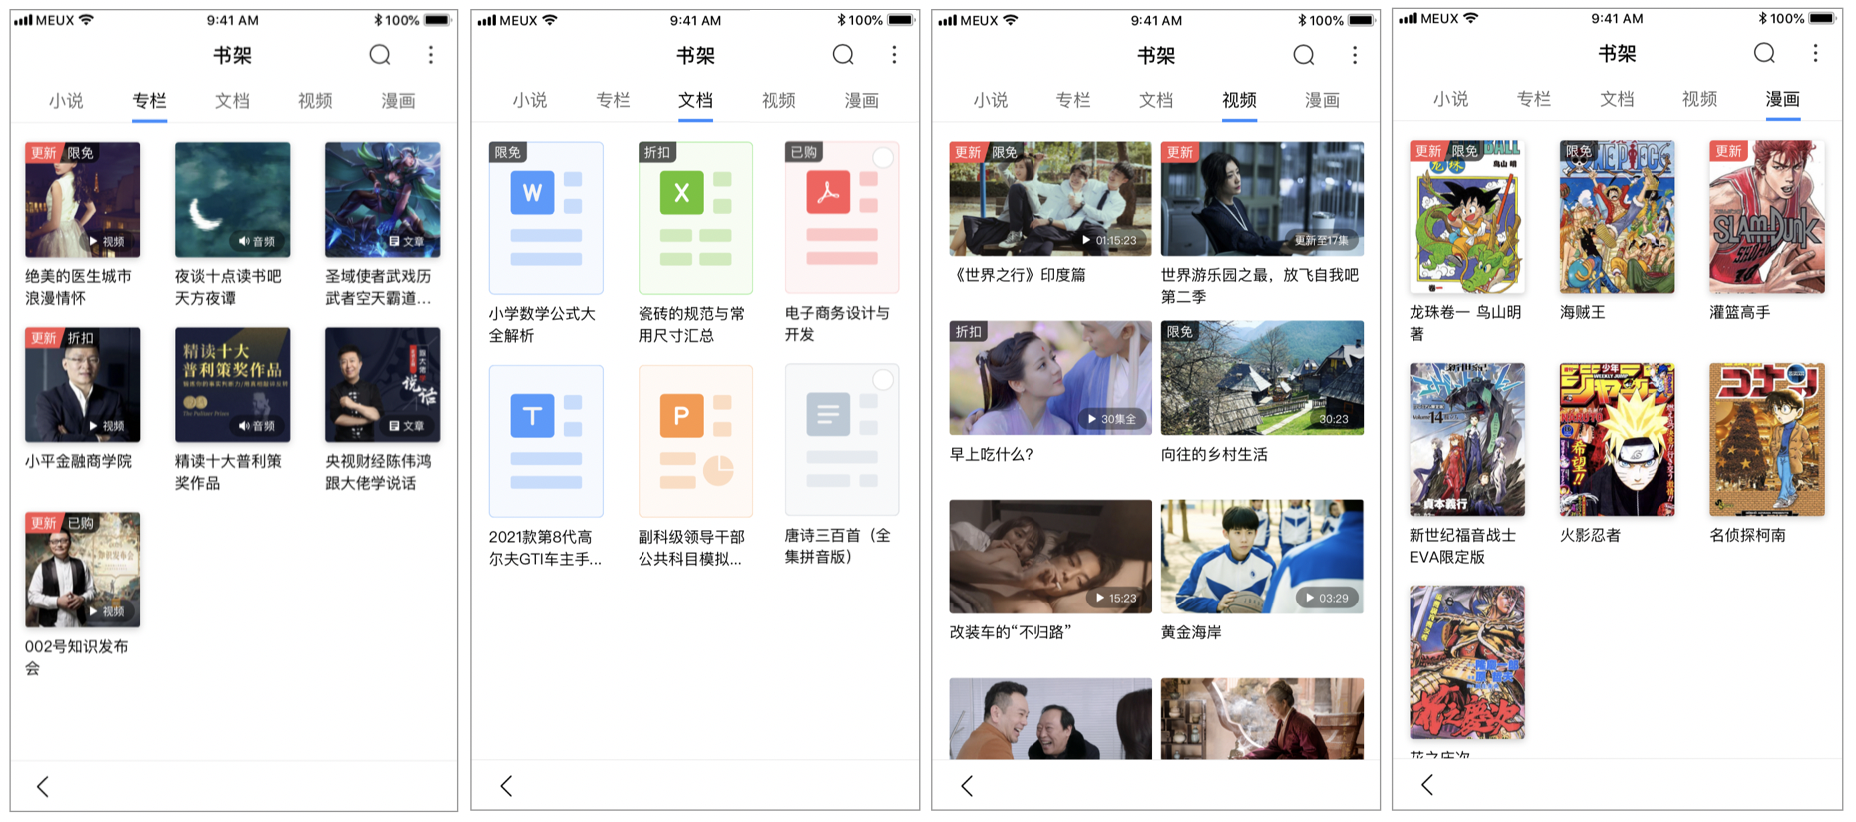Switch to 漫画 tab on the video list screen
This screenshot has width=1856, height=822.
tap(1322, 100)
